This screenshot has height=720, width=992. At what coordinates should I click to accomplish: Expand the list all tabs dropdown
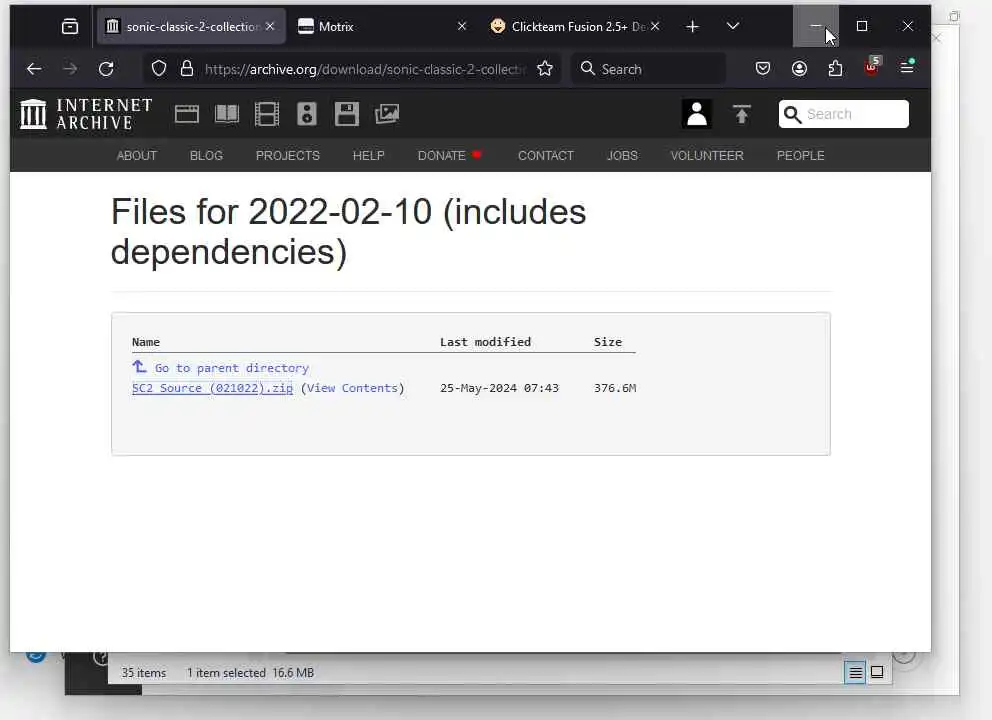tap(733, 26)
